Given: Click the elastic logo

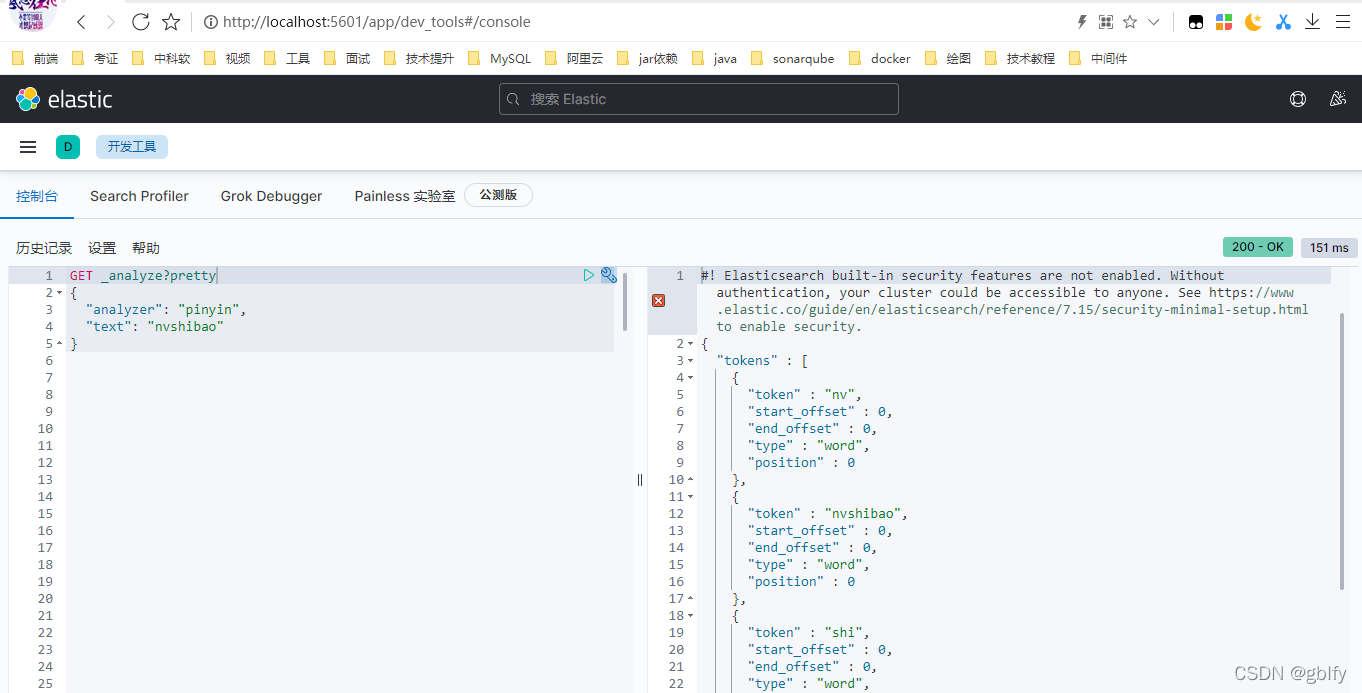Looking at the screenshot, I should [x=64, y=99].
